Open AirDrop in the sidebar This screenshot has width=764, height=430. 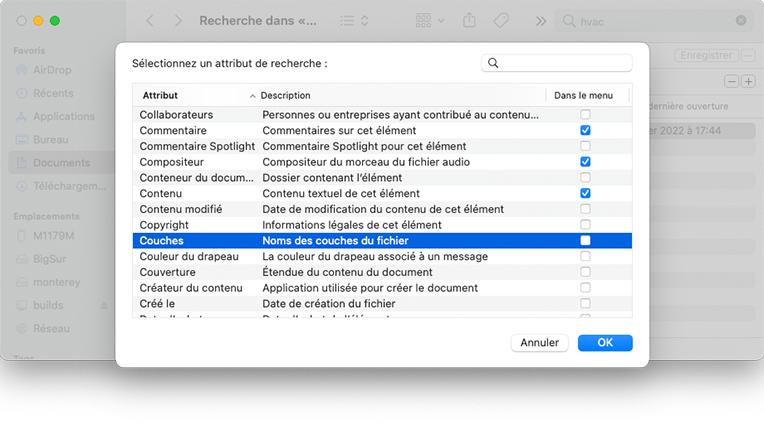pos(52,71)
